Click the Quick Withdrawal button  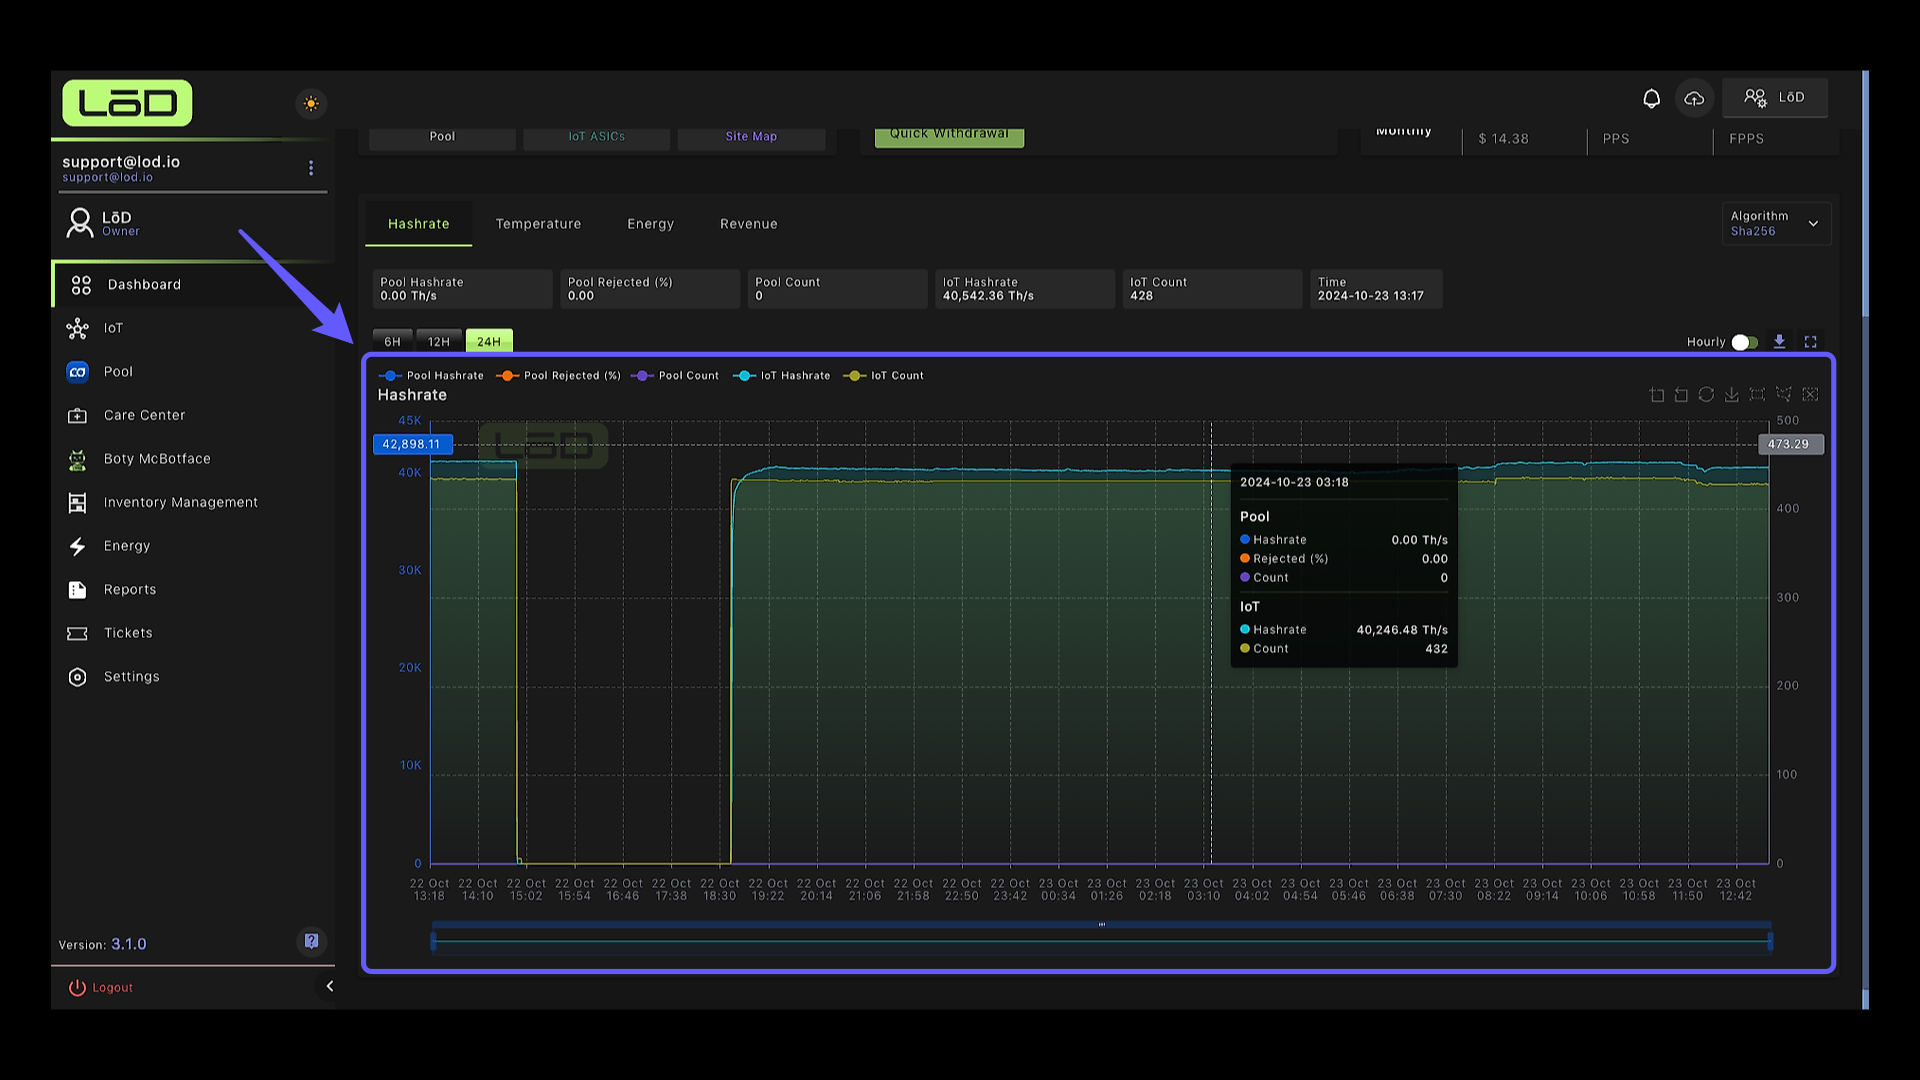[949, 136]
